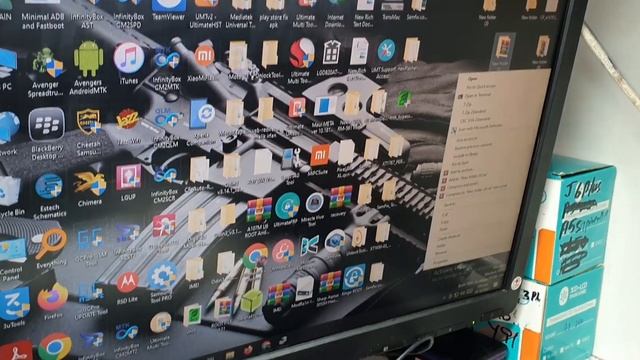640x360 pixels.
Task: Launch the RSD Lite Motorola icon
Action: pos(127,283)
